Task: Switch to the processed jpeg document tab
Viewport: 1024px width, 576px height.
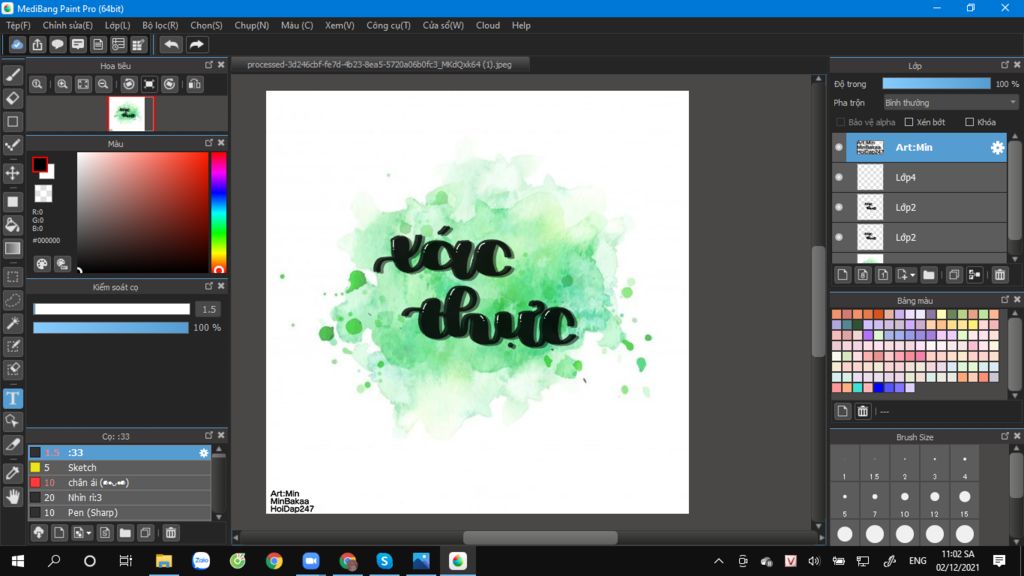Action: 379,65
